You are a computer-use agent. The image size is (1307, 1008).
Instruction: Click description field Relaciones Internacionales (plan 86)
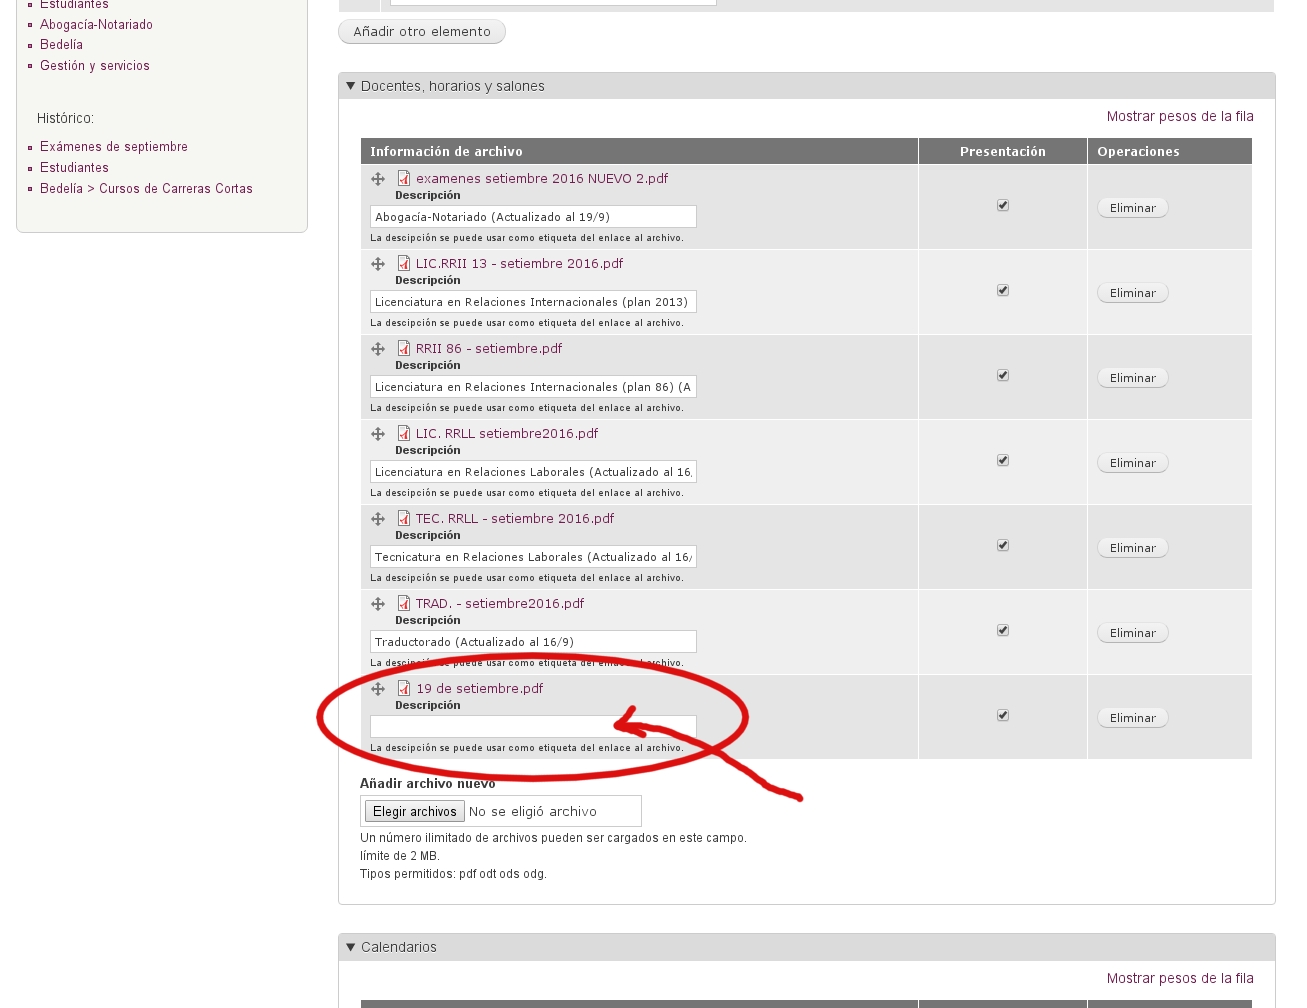click(x=533, y=387)
